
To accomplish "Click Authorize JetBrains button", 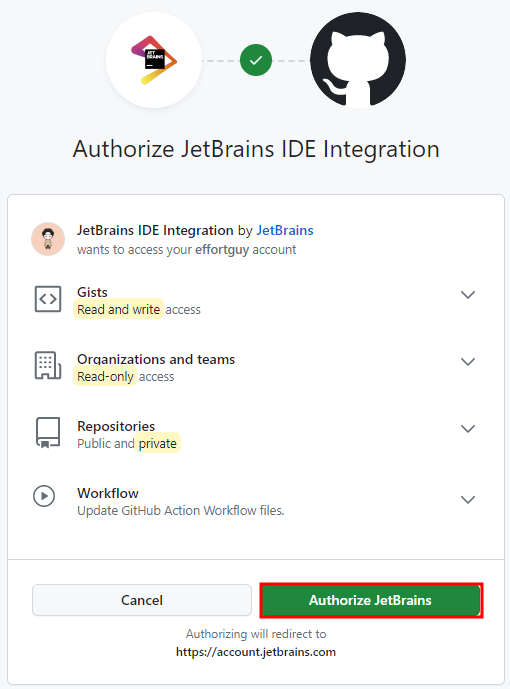I will (371, 600).
